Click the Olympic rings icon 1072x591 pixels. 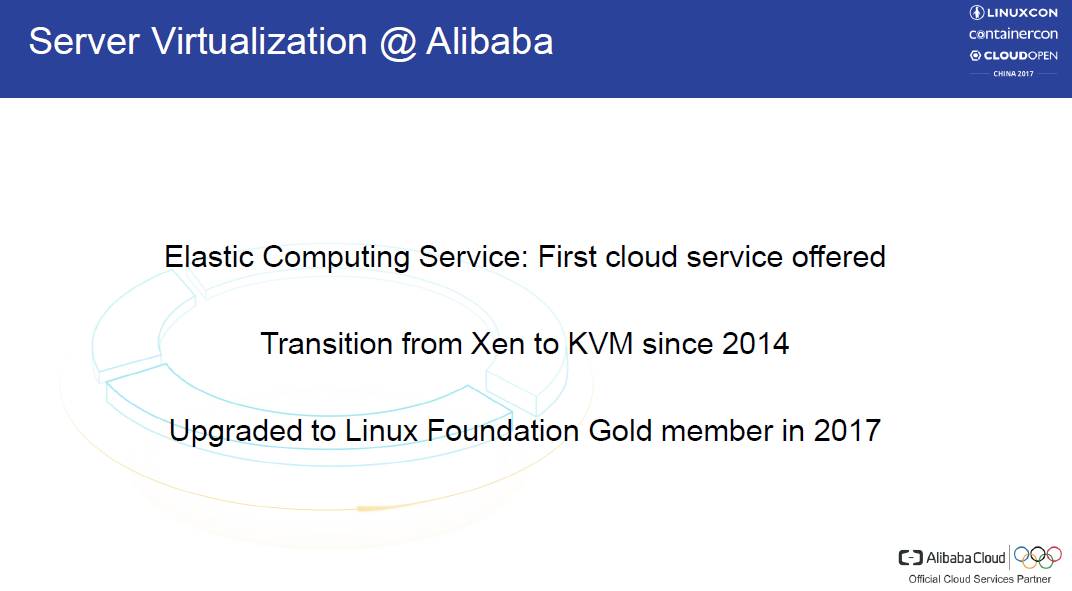tap(1038, 556)
